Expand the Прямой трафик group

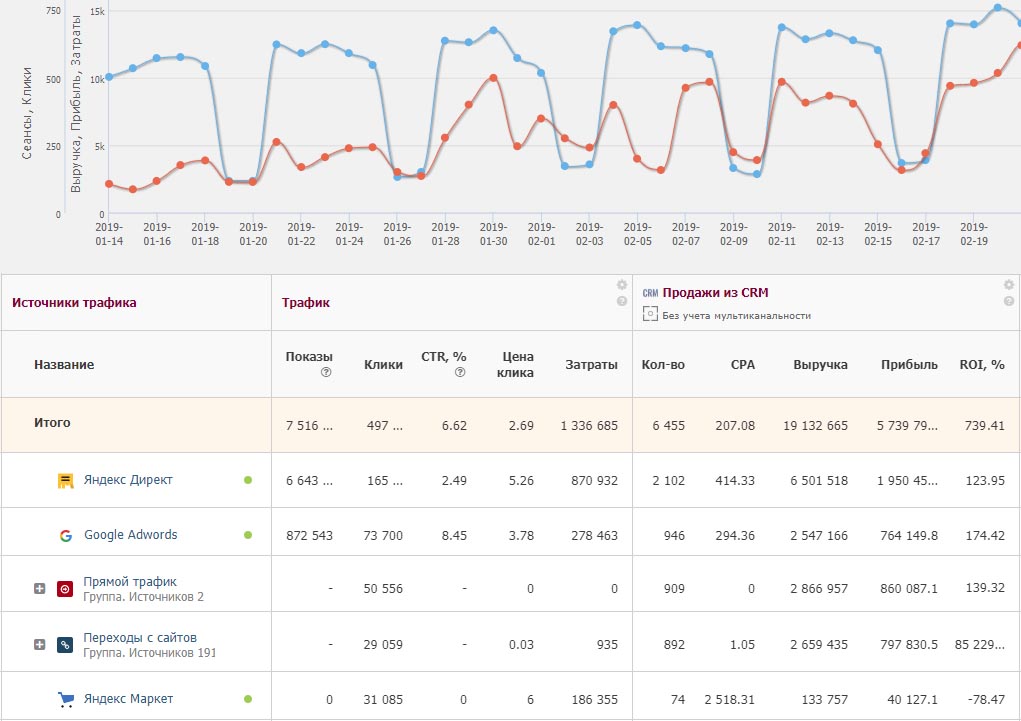(x=40, y=588)
